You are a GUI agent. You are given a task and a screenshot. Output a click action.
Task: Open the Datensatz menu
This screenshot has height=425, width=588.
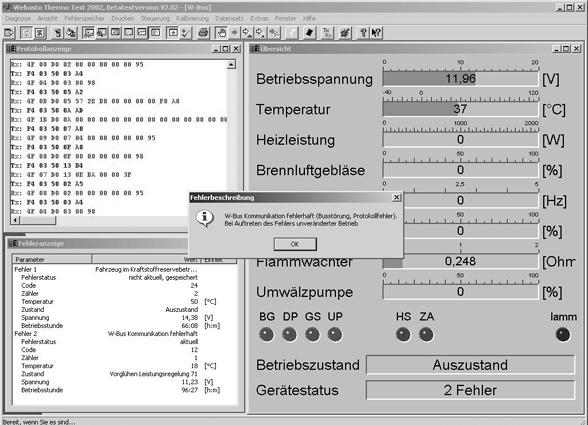coord(230,18)
